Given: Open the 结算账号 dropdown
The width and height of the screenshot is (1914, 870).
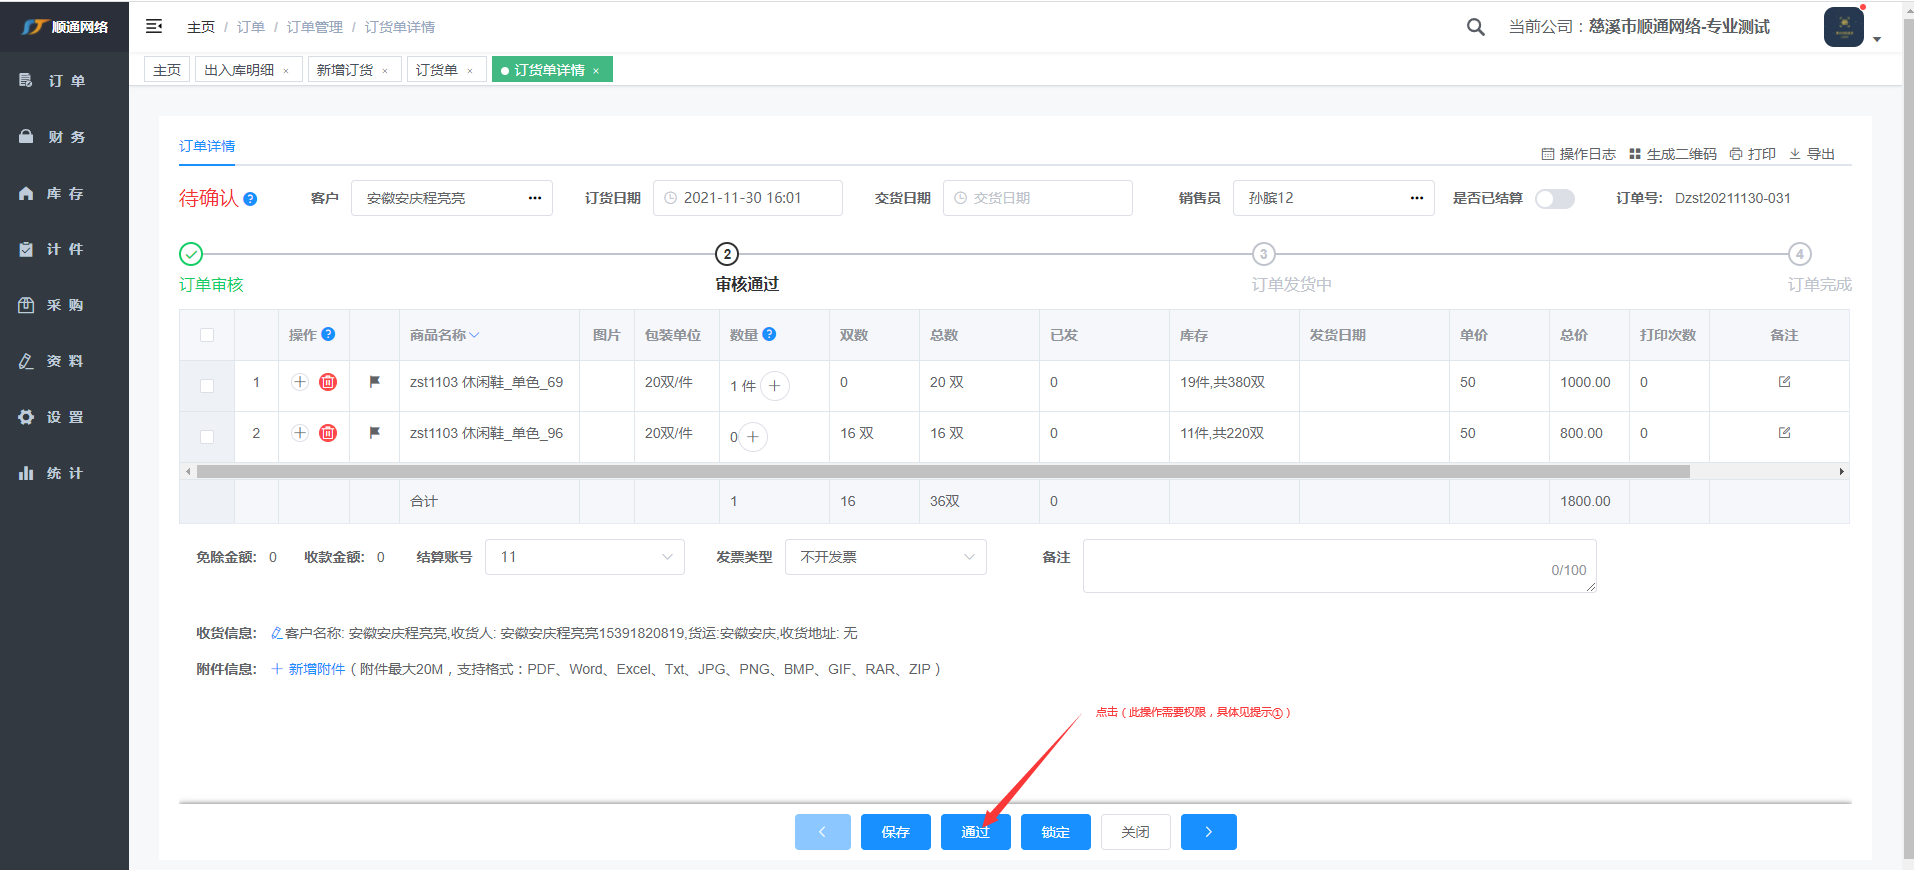Looking at the screenshot, I should tap(585, 557).
